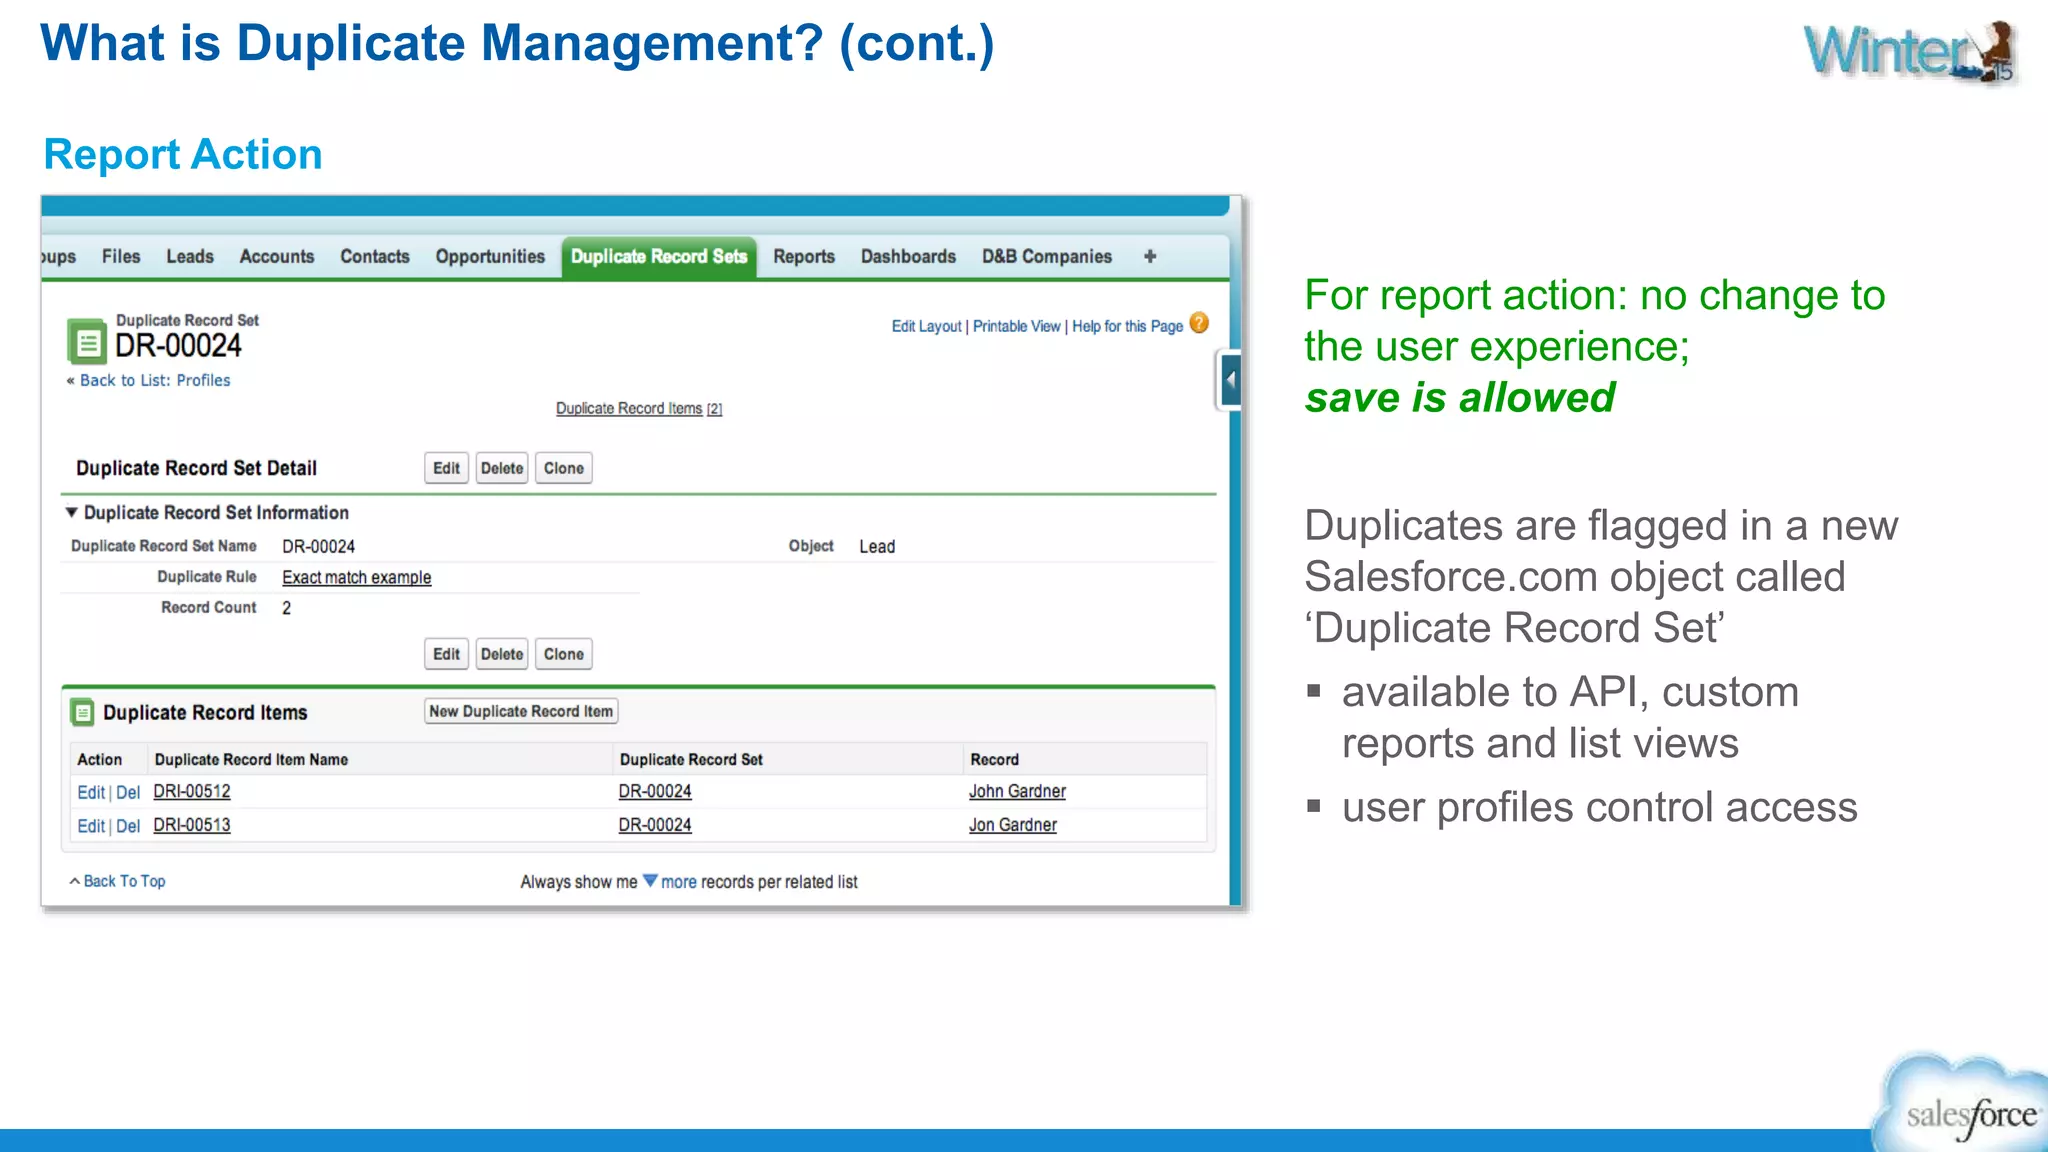Click Duplicate Record Set Name value DR-00024
Screen dimensions: 2048x1152
pos(318,546)
